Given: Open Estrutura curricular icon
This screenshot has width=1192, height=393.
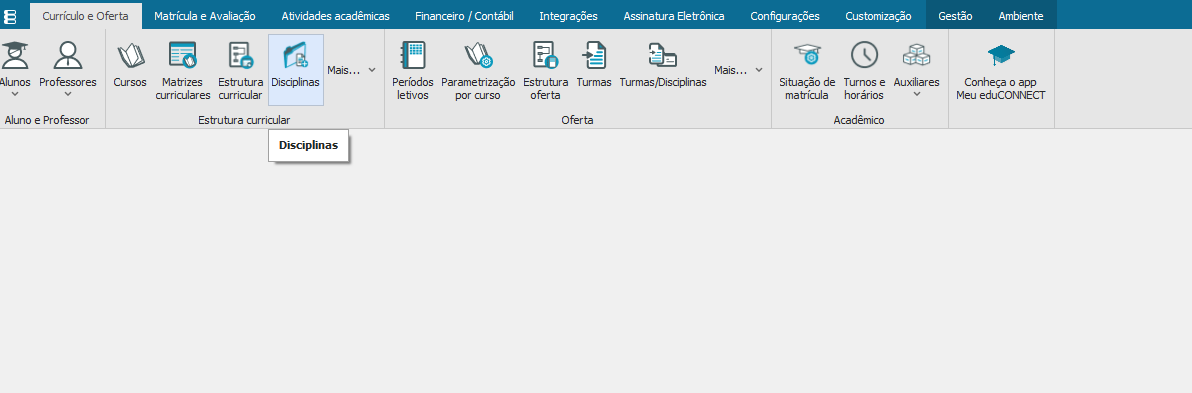Looking at the screenshot, I should click(x=240, y=55).
